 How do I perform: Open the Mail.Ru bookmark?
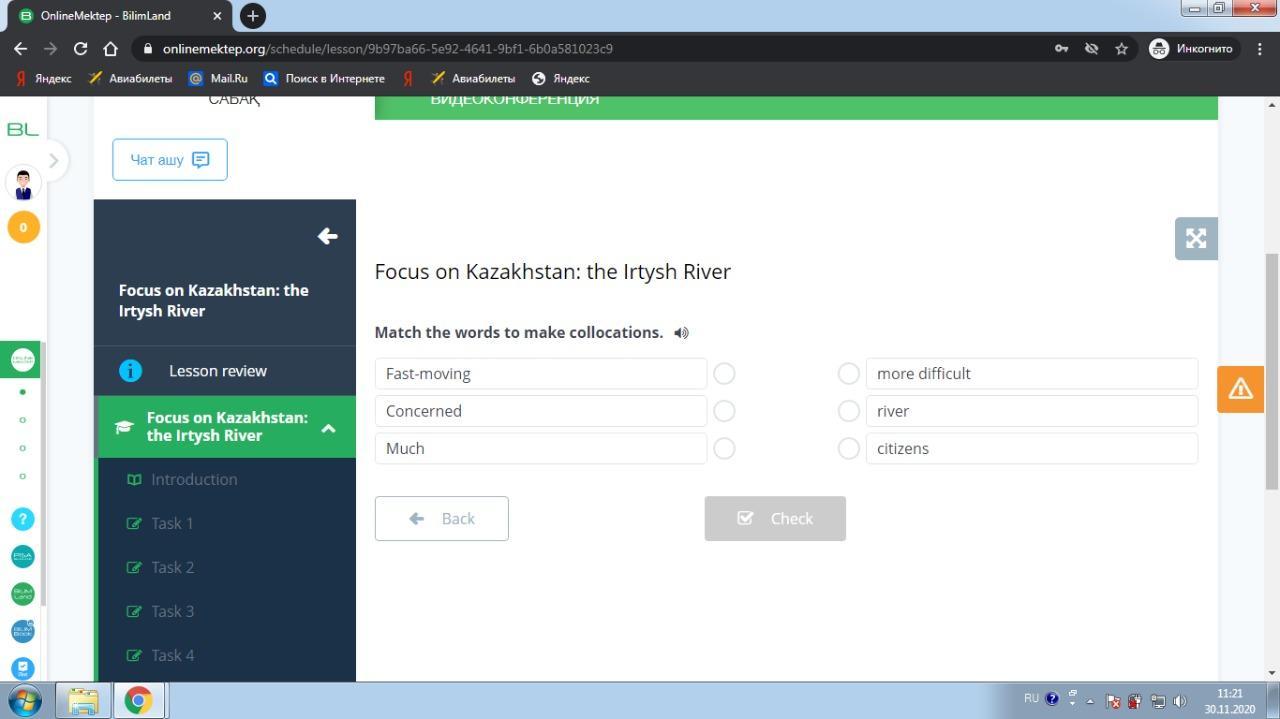point(218,78)
